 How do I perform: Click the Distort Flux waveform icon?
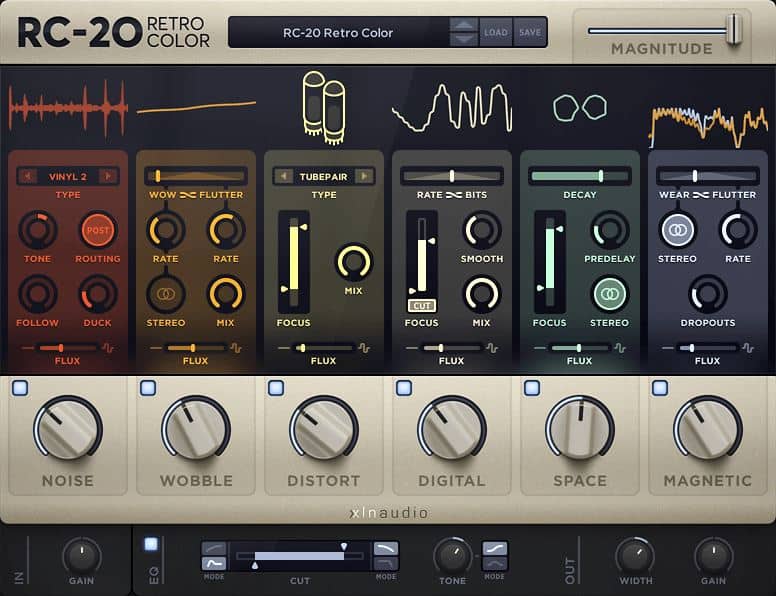(x=364, y=348)
